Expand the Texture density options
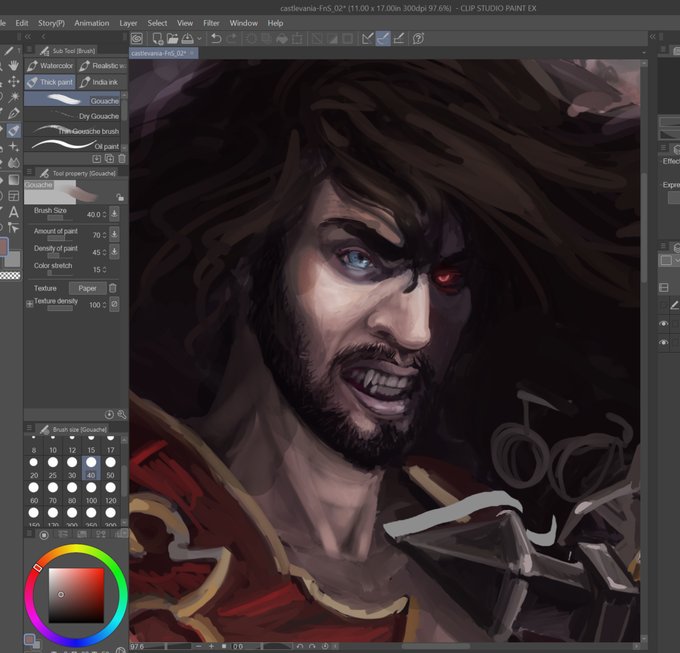The width and height of the screenshot is (680, 653). [29, 304]
